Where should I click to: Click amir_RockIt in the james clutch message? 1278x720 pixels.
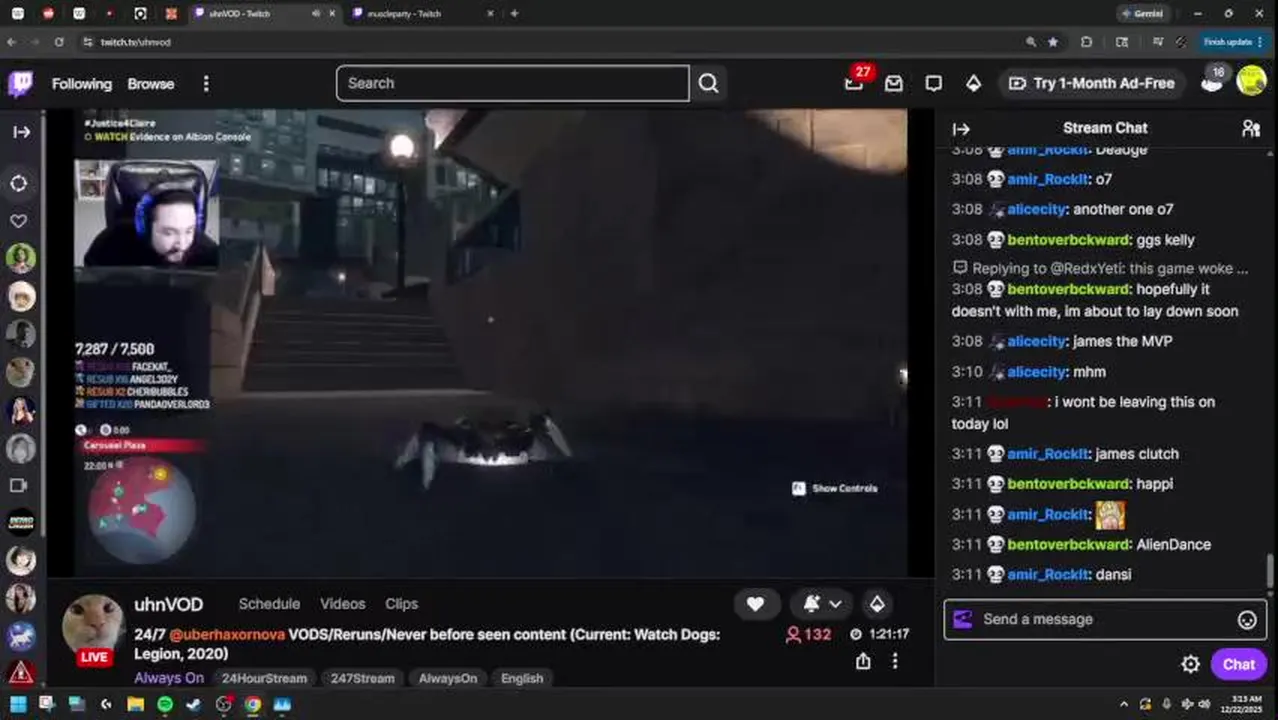tap(1048, 454)
